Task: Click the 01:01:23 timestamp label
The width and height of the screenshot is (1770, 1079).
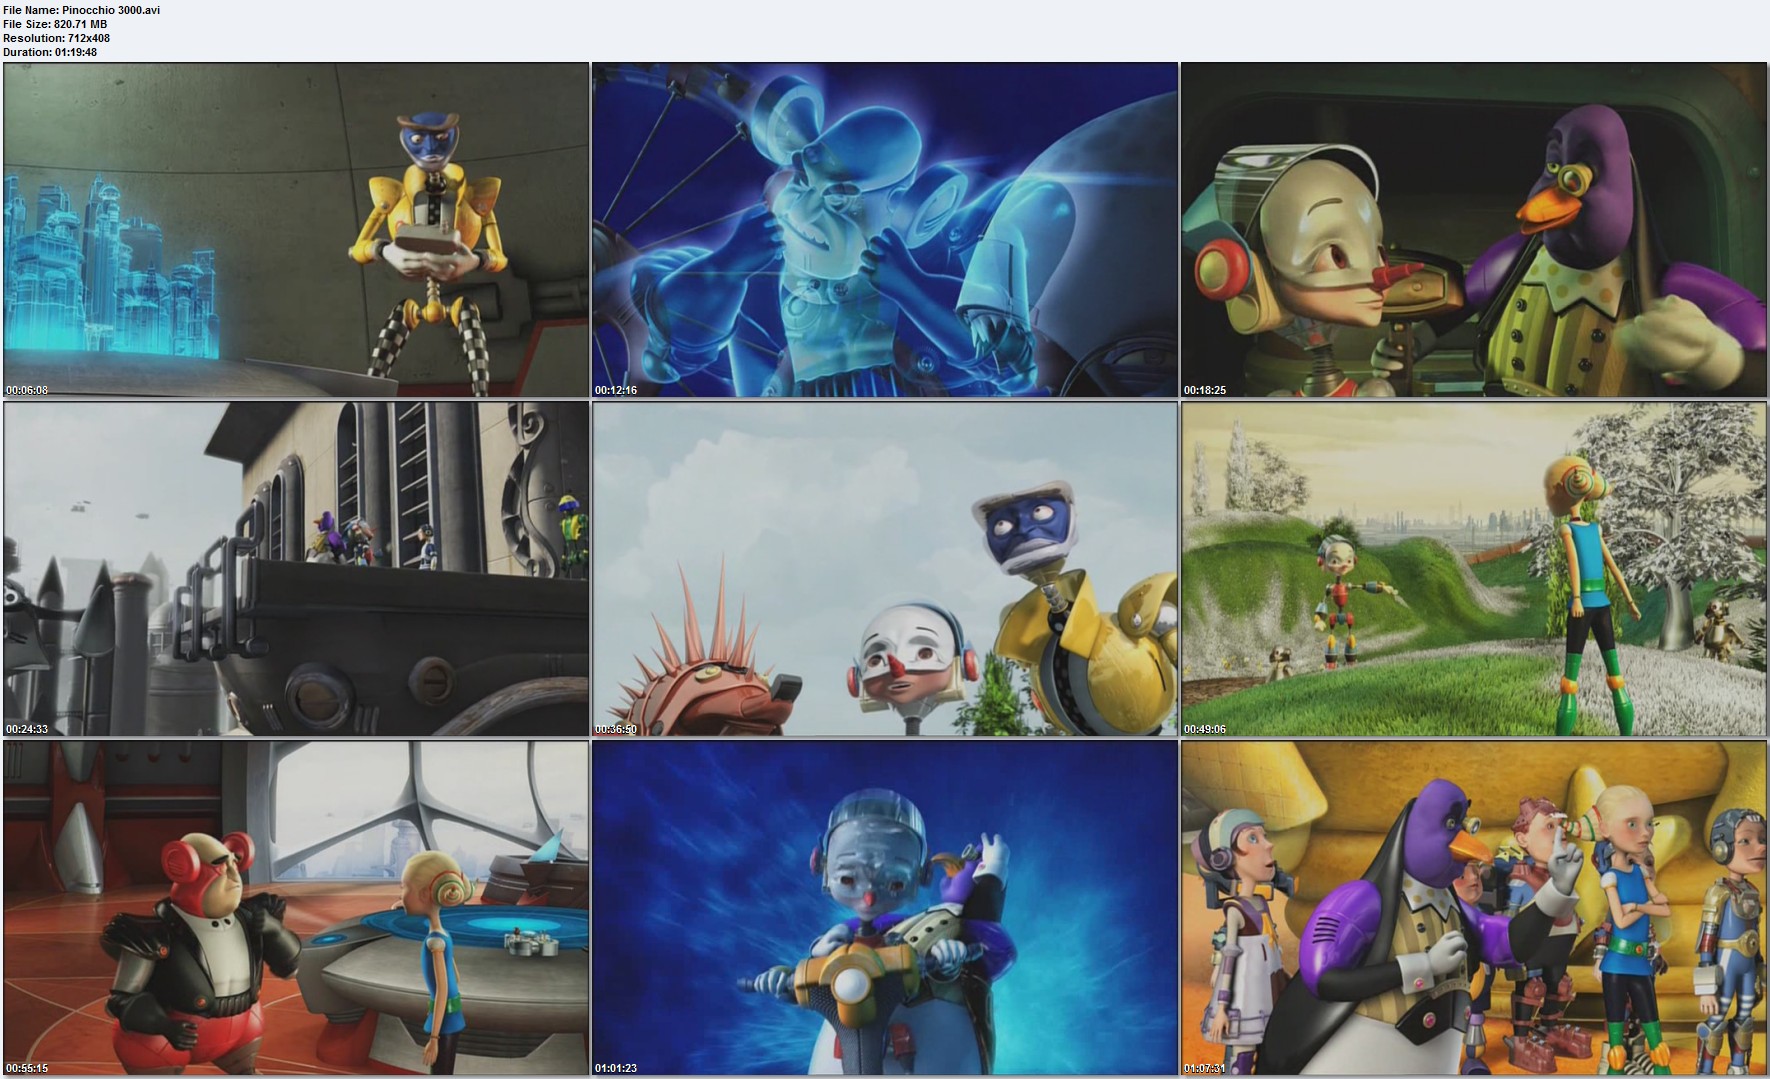Action: click(x=616, y=1068)
